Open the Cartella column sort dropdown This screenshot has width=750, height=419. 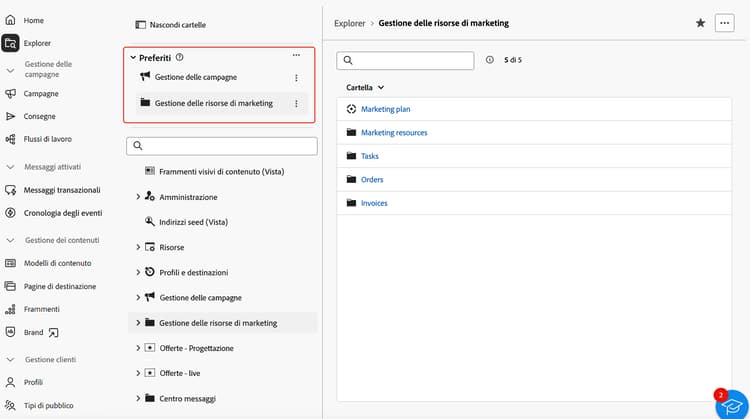coord(366,88)
